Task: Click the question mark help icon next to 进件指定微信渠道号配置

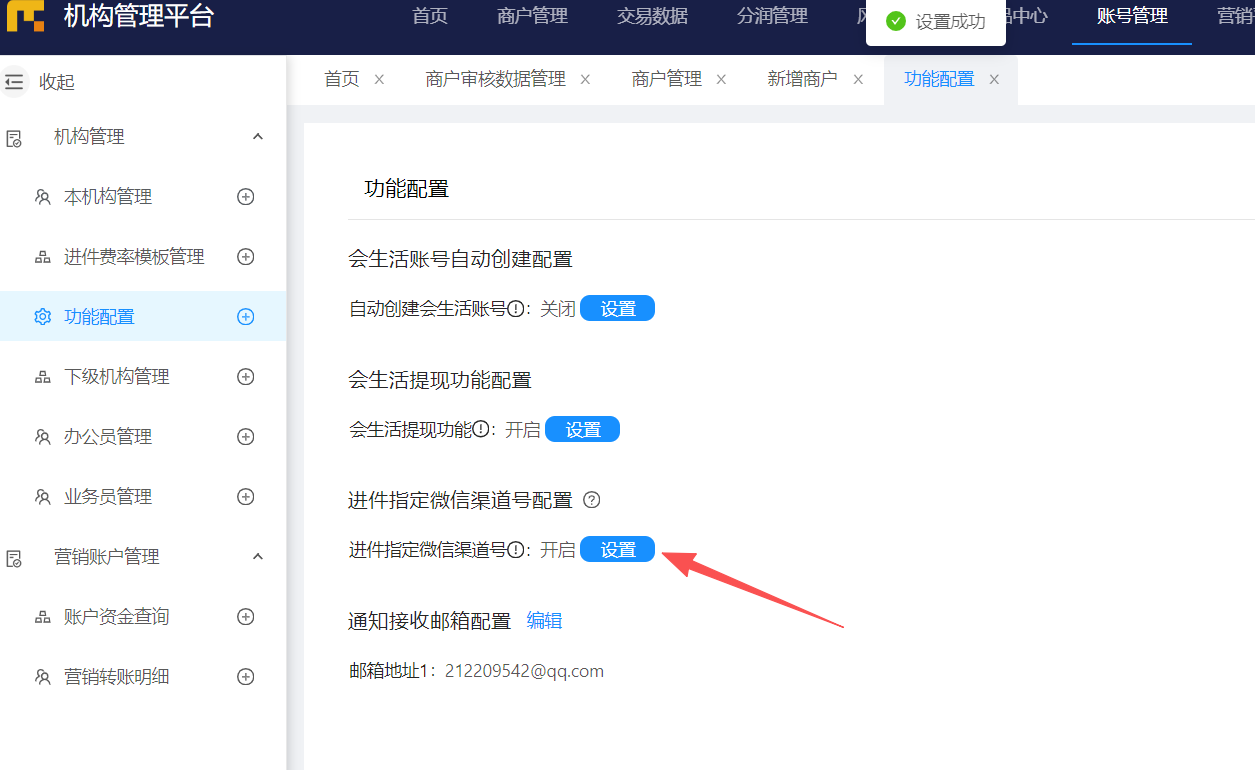Action: point(592,500)
